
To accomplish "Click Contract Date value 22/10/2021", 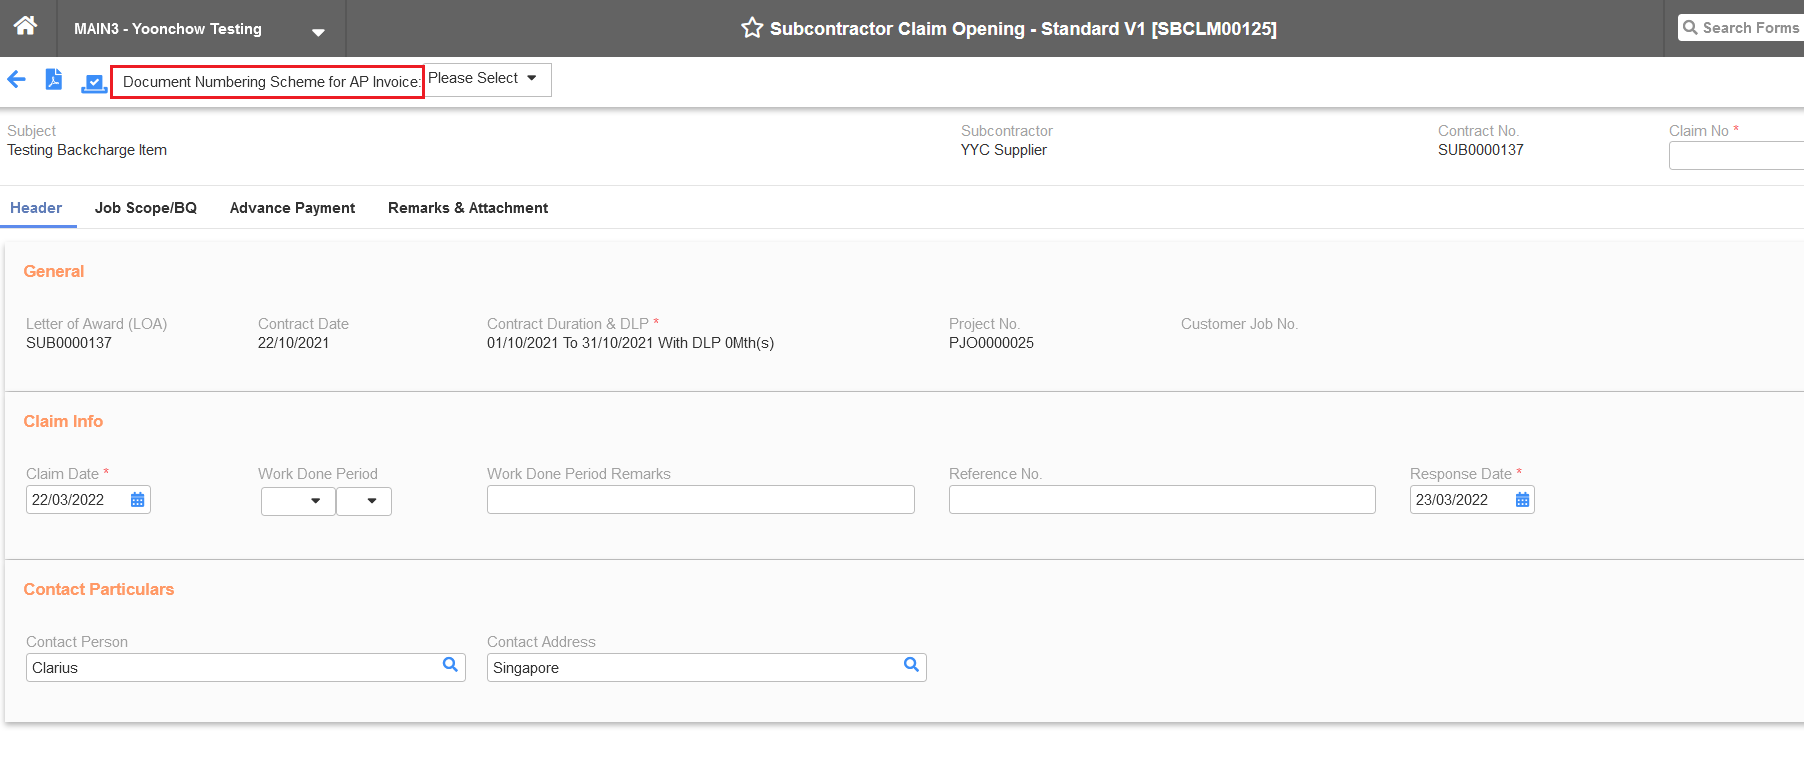I will click(293, 343).
